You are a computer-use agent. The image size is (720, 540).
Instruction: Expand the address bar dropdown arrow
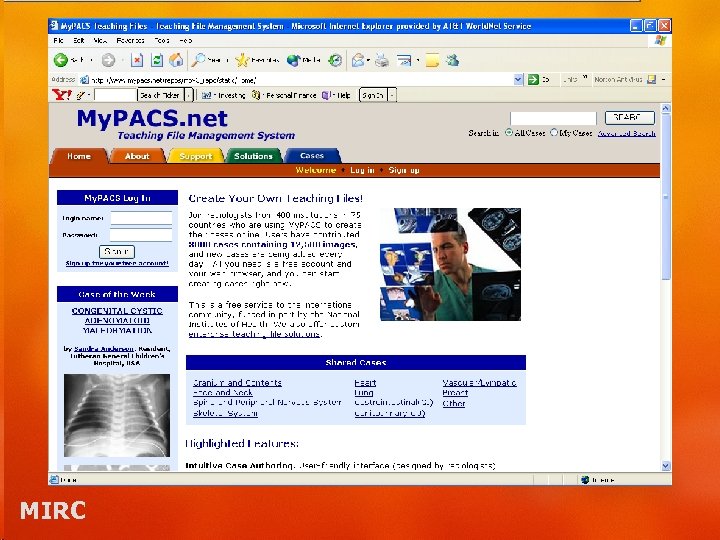click(518, 79)
